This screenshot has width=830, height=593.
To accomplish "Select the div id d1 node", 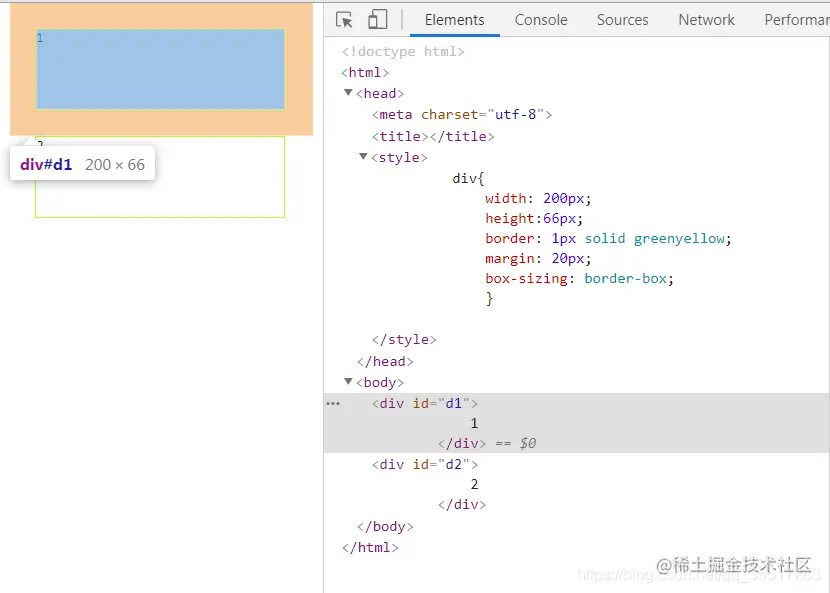I will [x=425, y=403].
